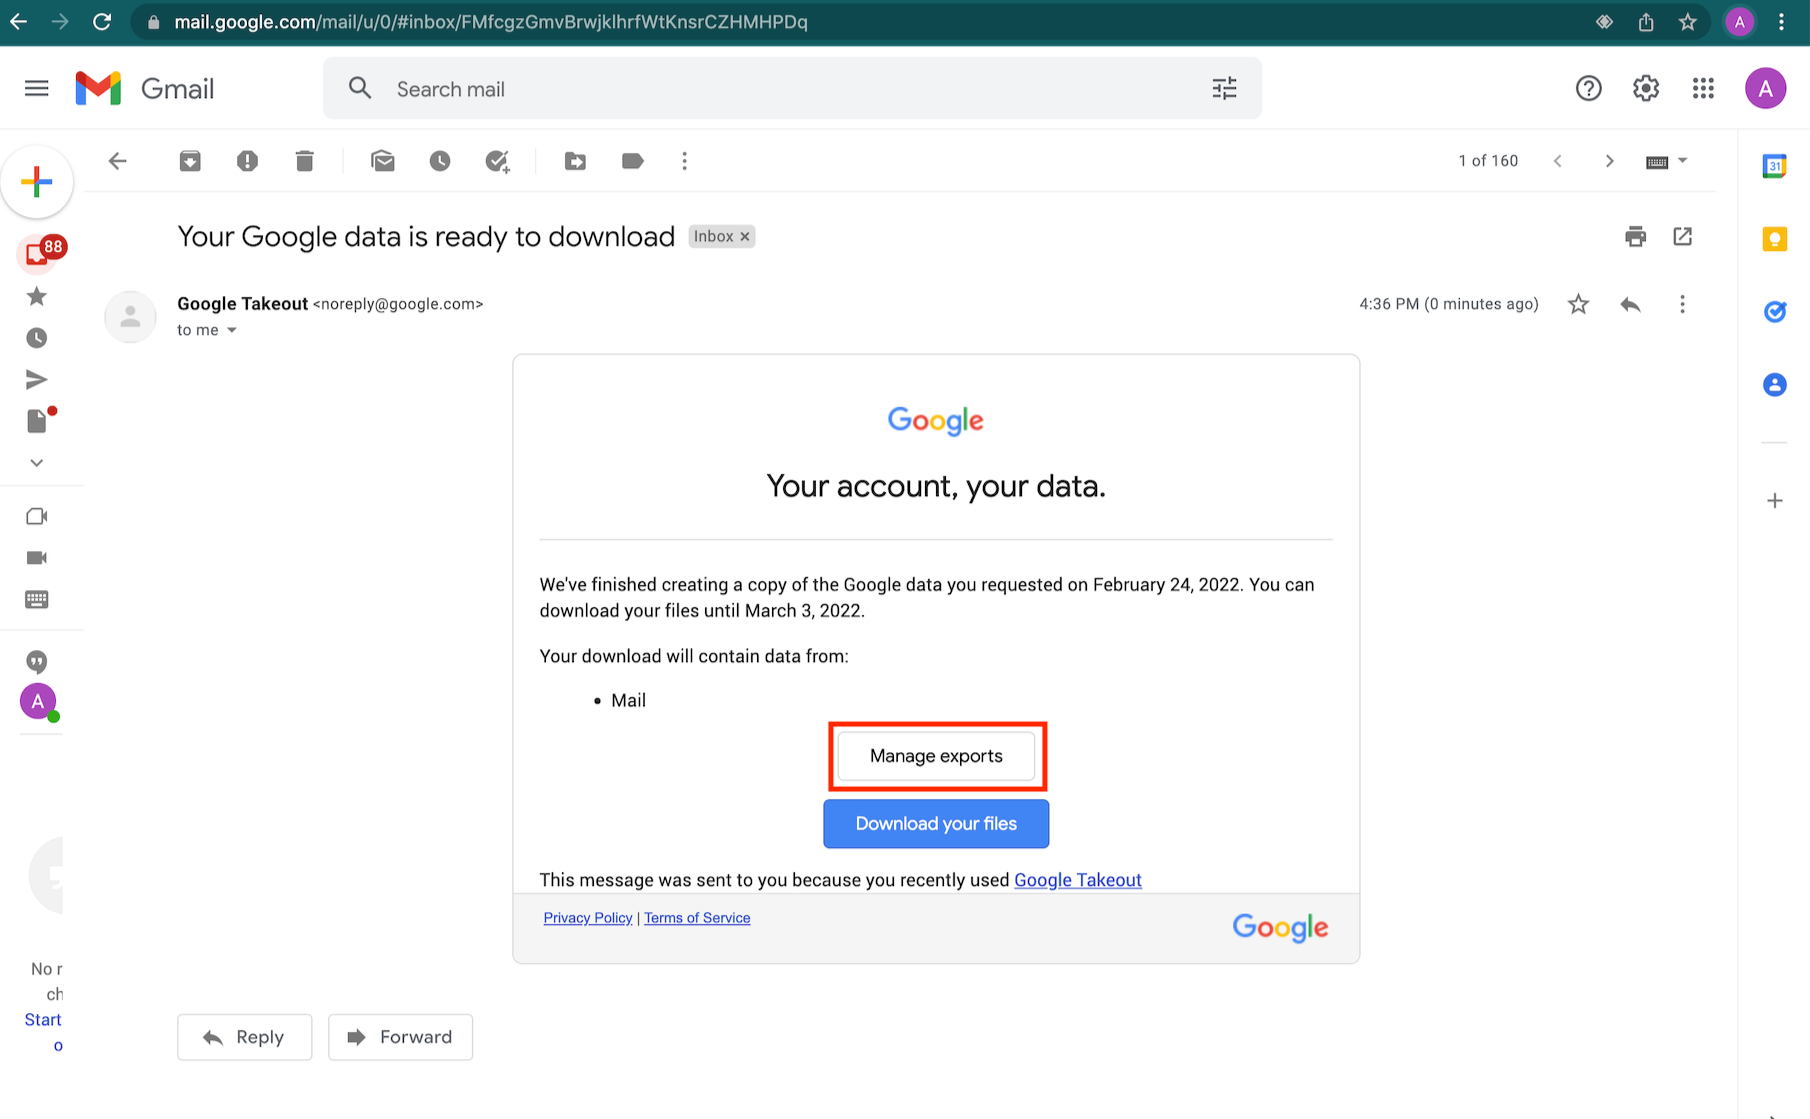The height and width of the screenshot is (1119, 1810).
Task: Star the Google Takeout message
Action: (1578, 304)
